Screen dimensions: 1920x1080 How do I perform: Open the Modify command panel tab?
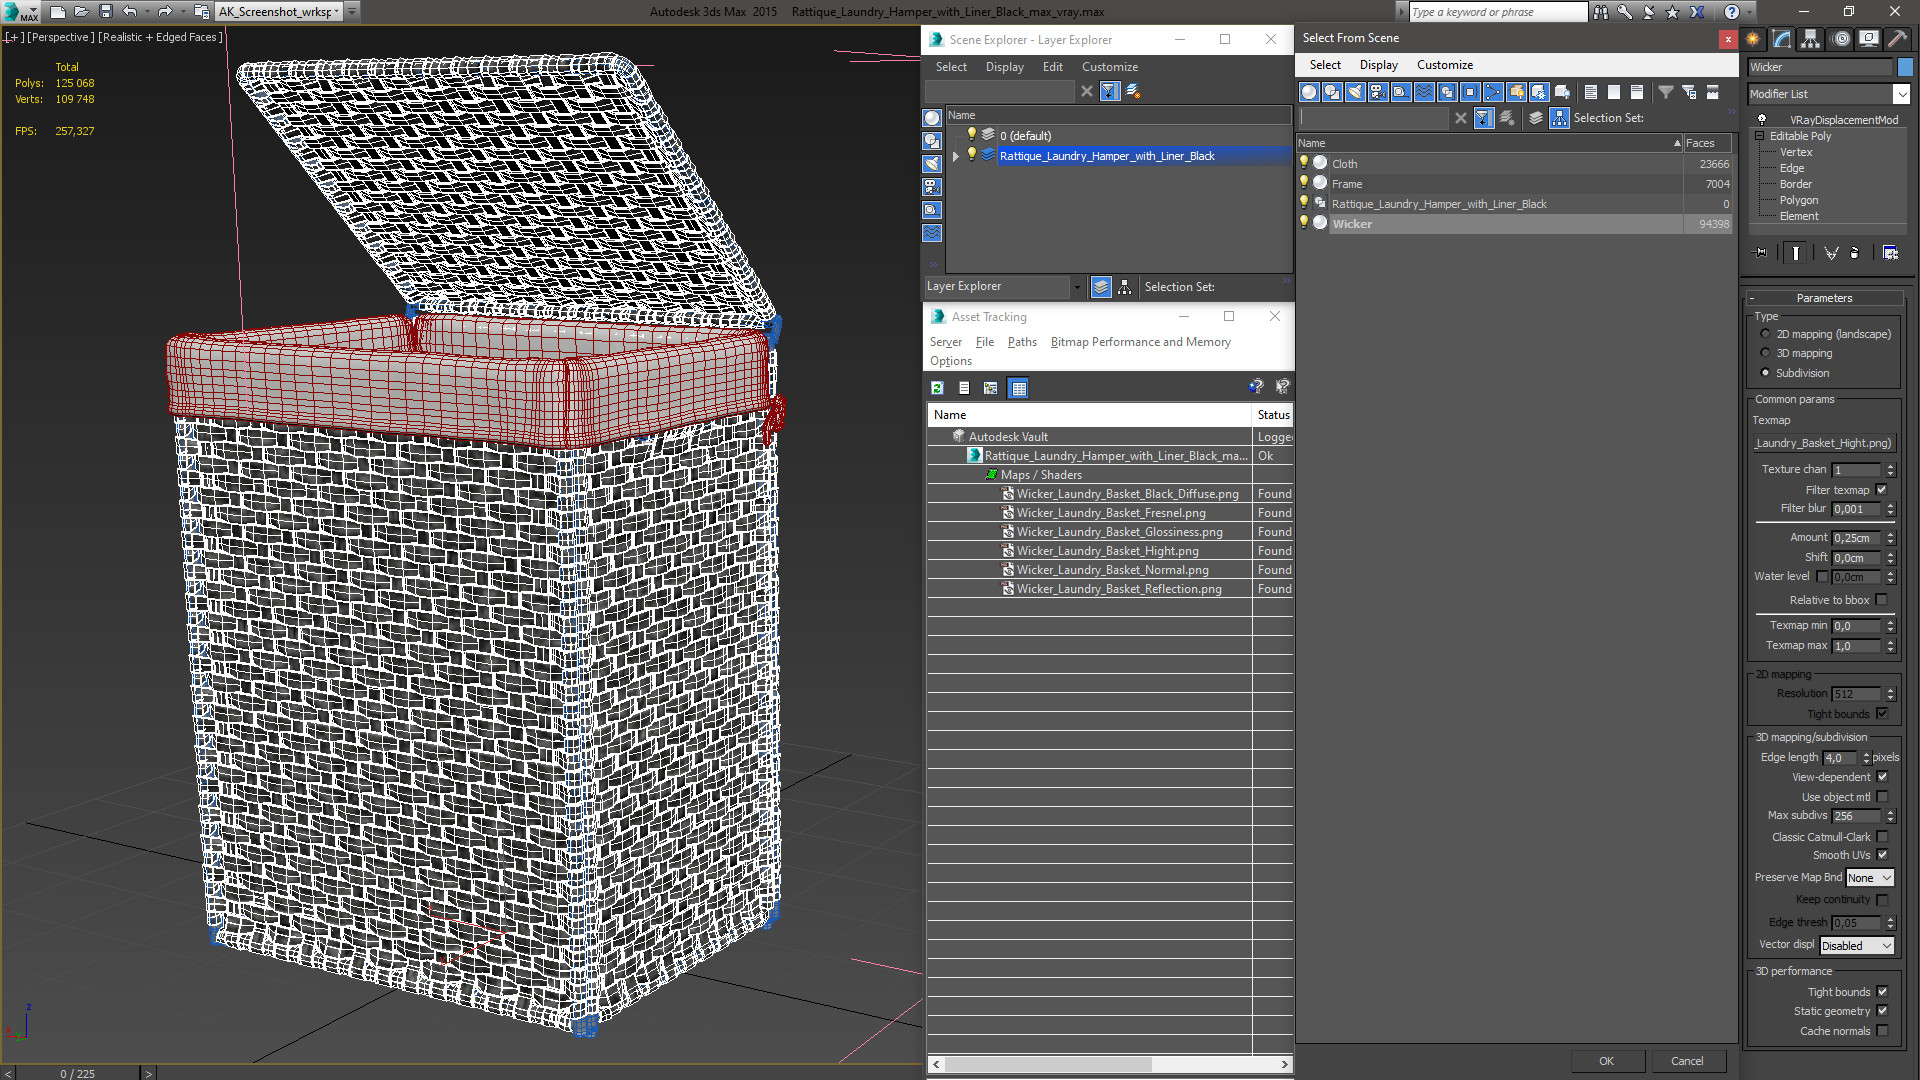tap(1782, 39)
